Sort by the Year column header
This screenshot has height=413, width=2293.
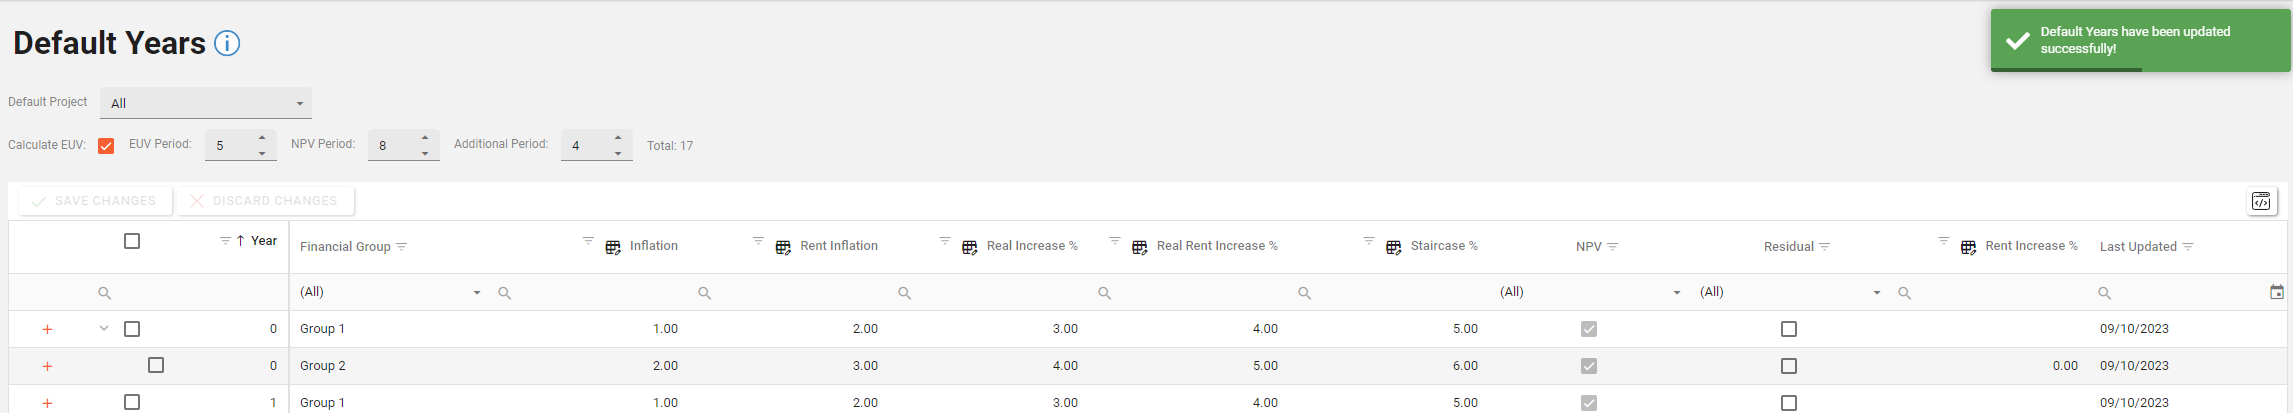click(x=263, y=241)
